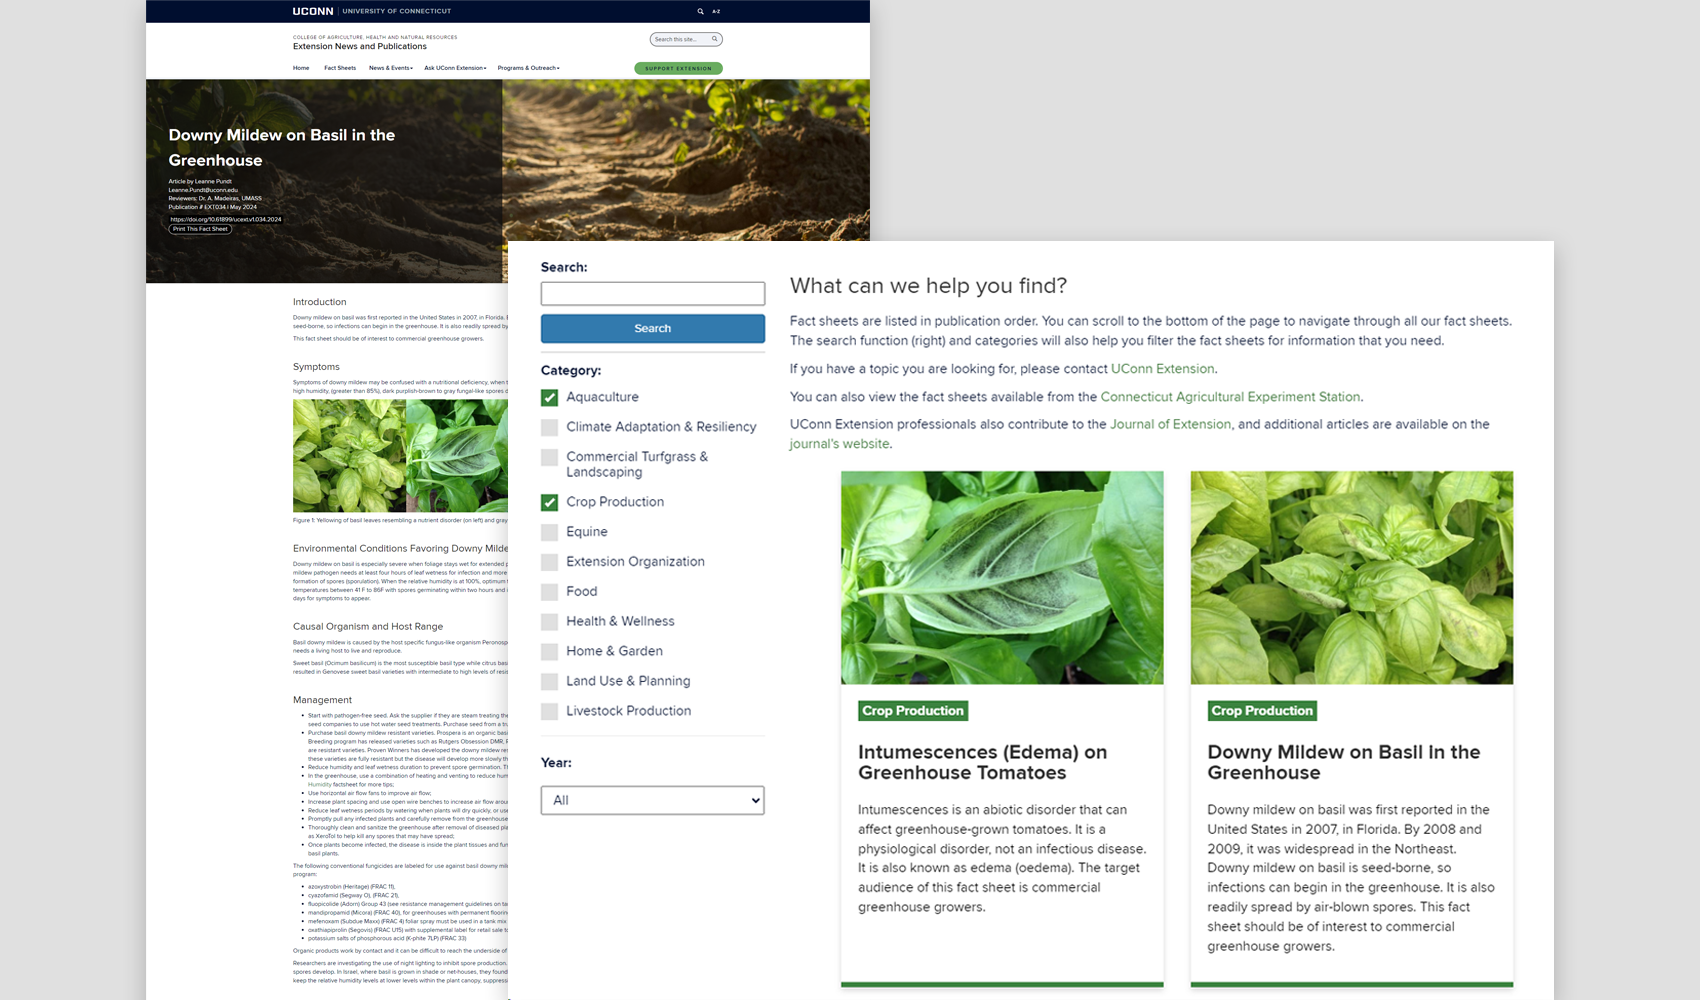Screen dimensions: 1700x1000
Task: Click Print This Fact Sheet button
Action: (200, 229)
